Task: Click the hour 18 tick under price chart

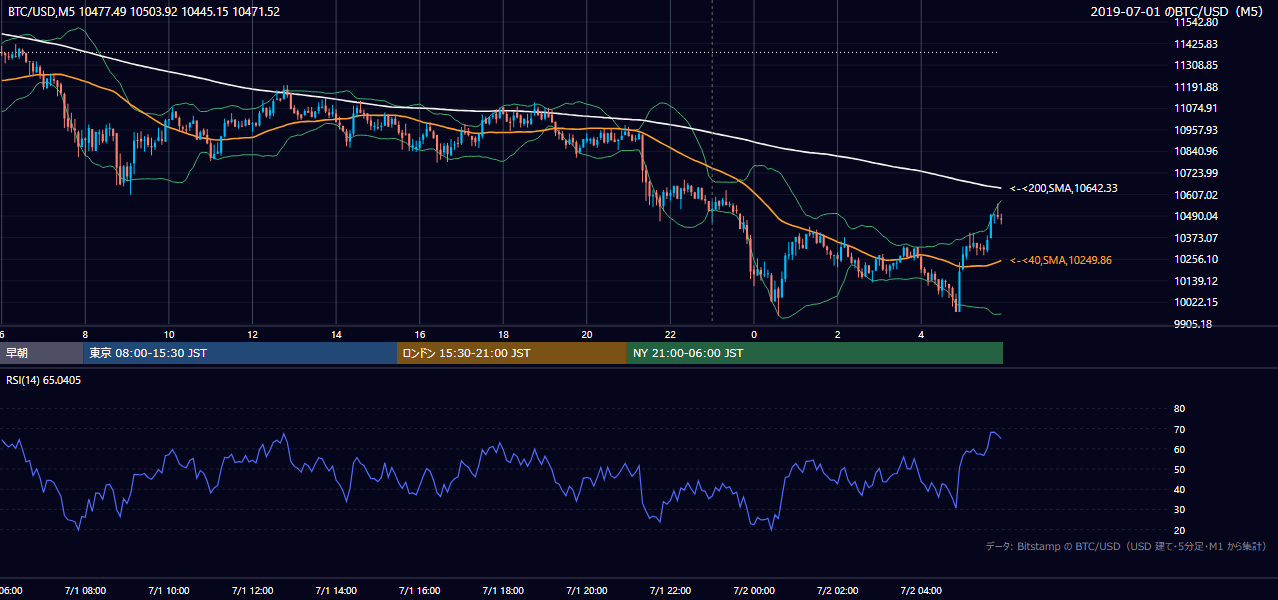Action: click(503, 334)
